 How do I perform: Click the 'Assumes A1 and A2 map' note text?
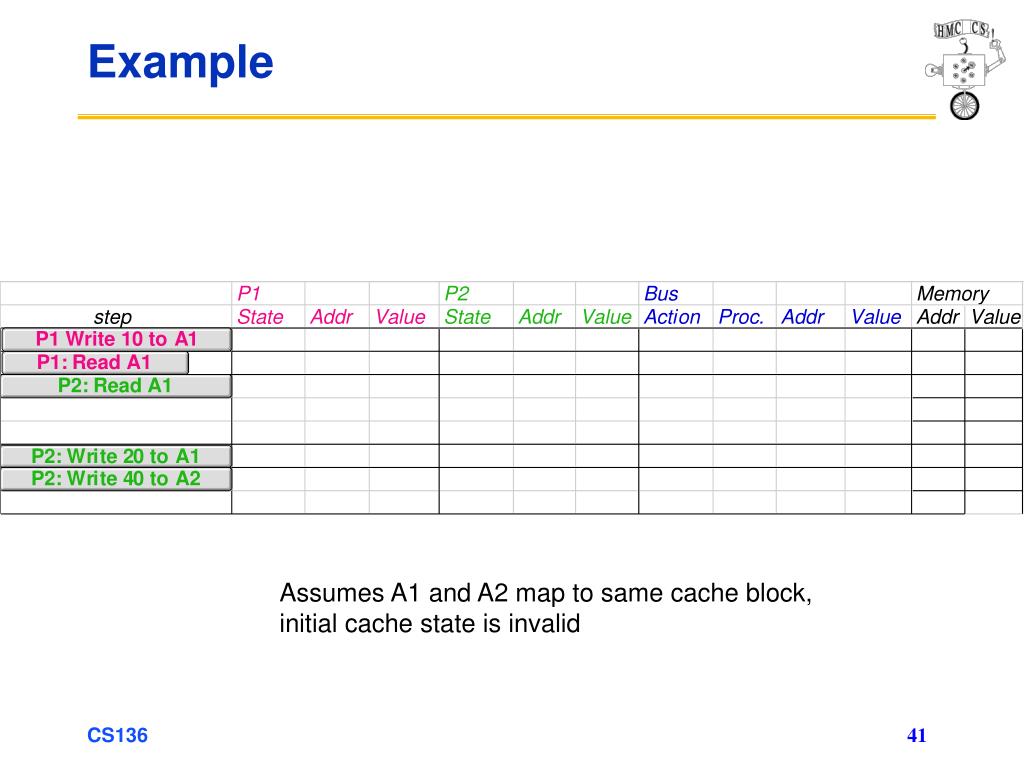[x=546, y=593]
